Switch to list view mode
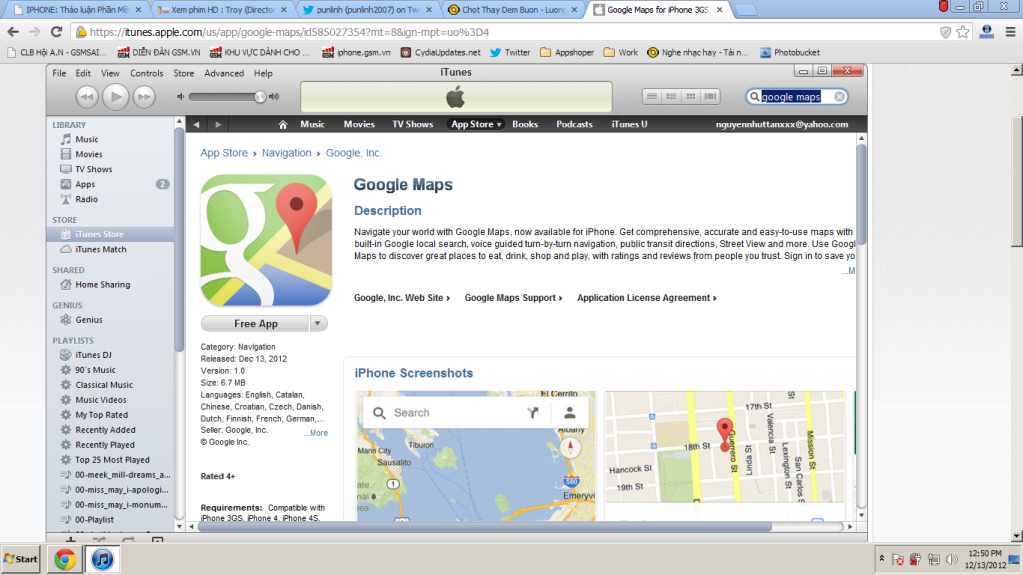This screenshot has height=575, width=1023. 651,97
